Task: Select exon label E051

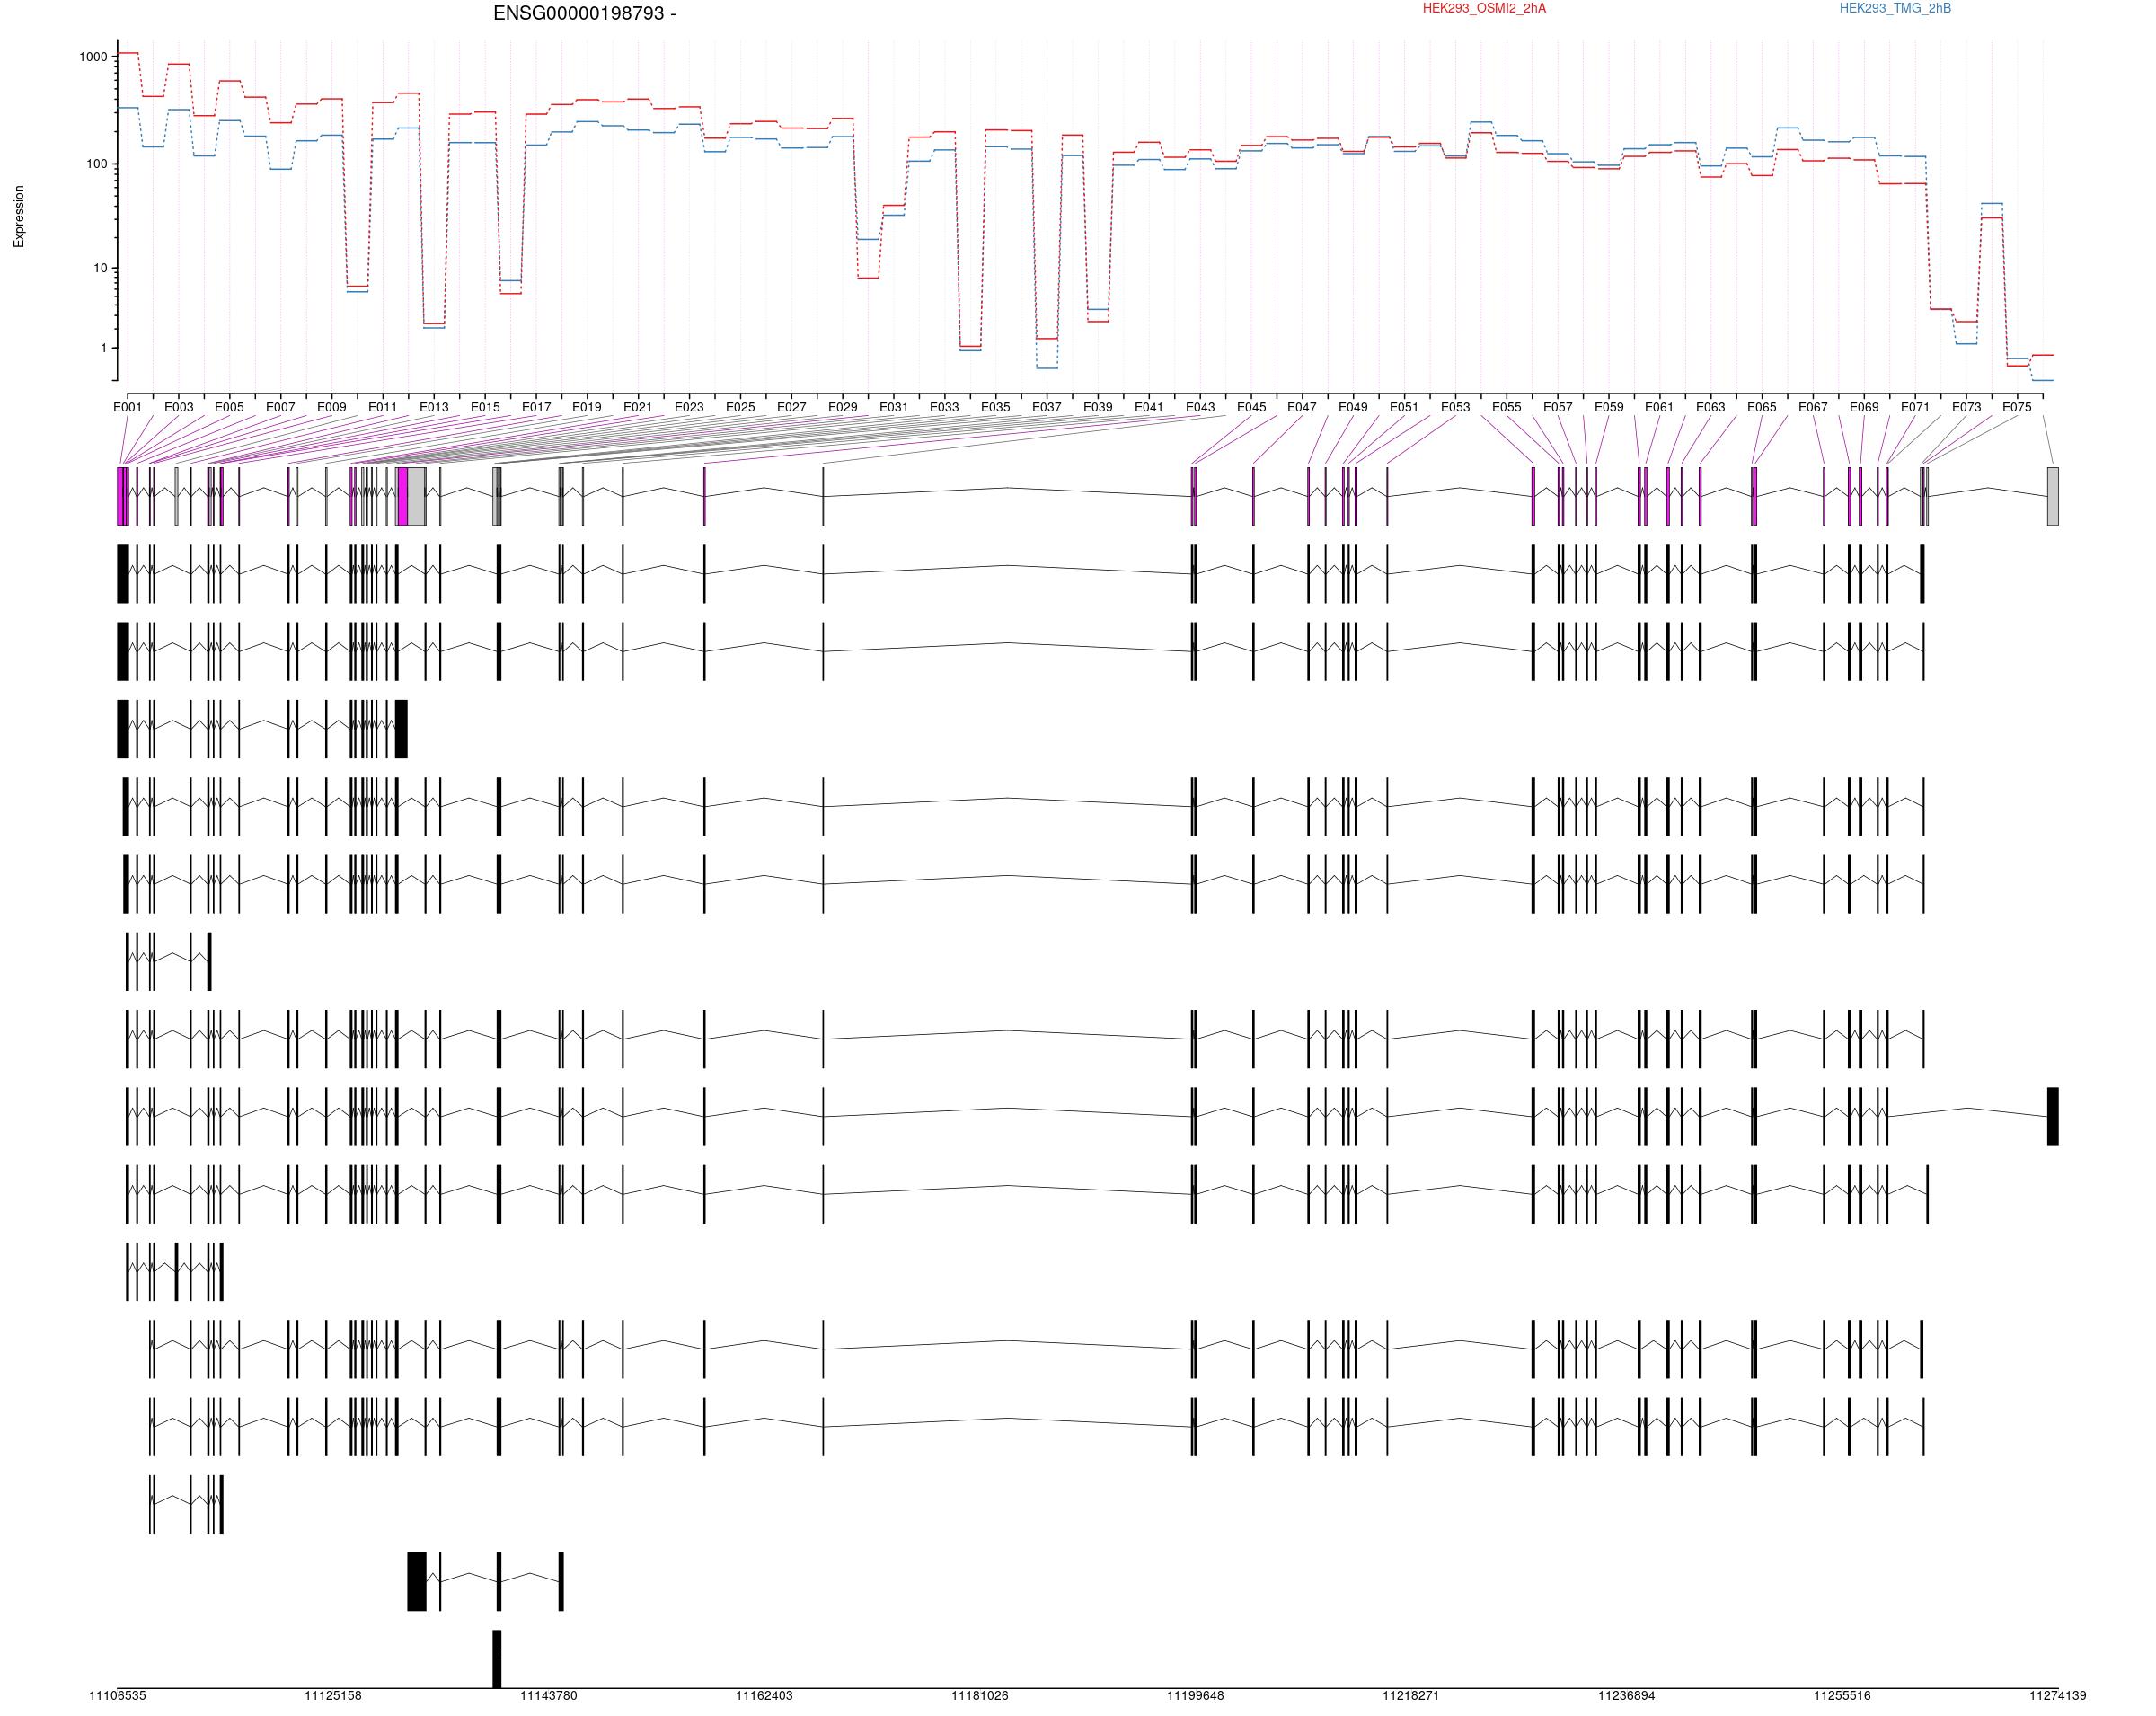Action: pyautogui.click(x=1404, y=407)
